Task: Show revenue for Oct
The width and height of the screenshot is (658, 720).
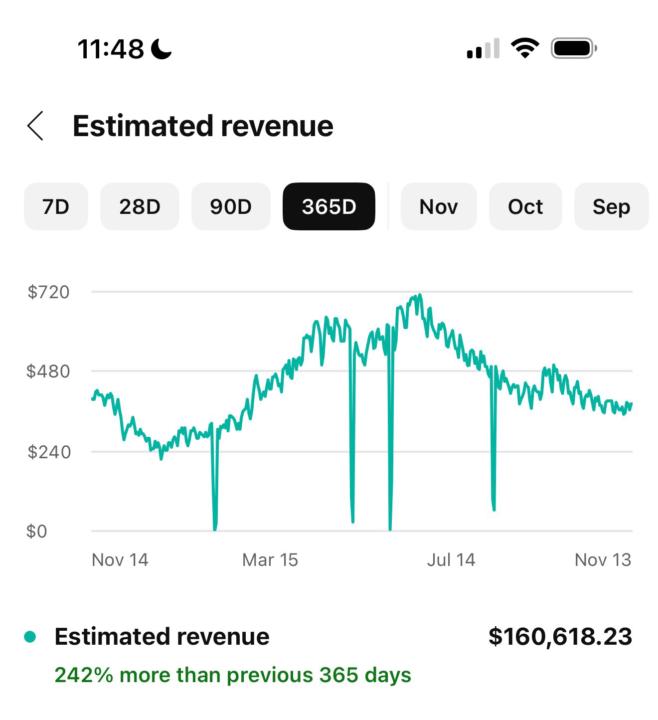Action: click(x=525, y=207)
